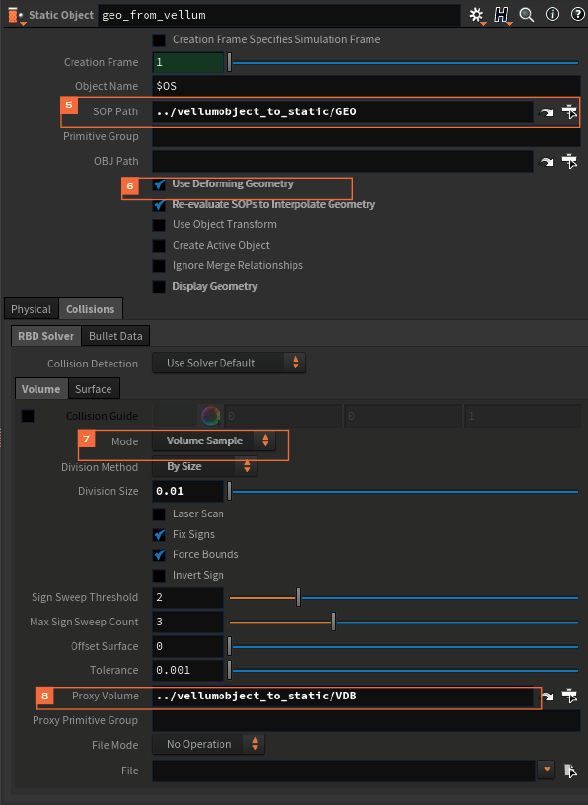
Task: Toggle the Fix Signs checkbox
Action: (x=159, y=534)
